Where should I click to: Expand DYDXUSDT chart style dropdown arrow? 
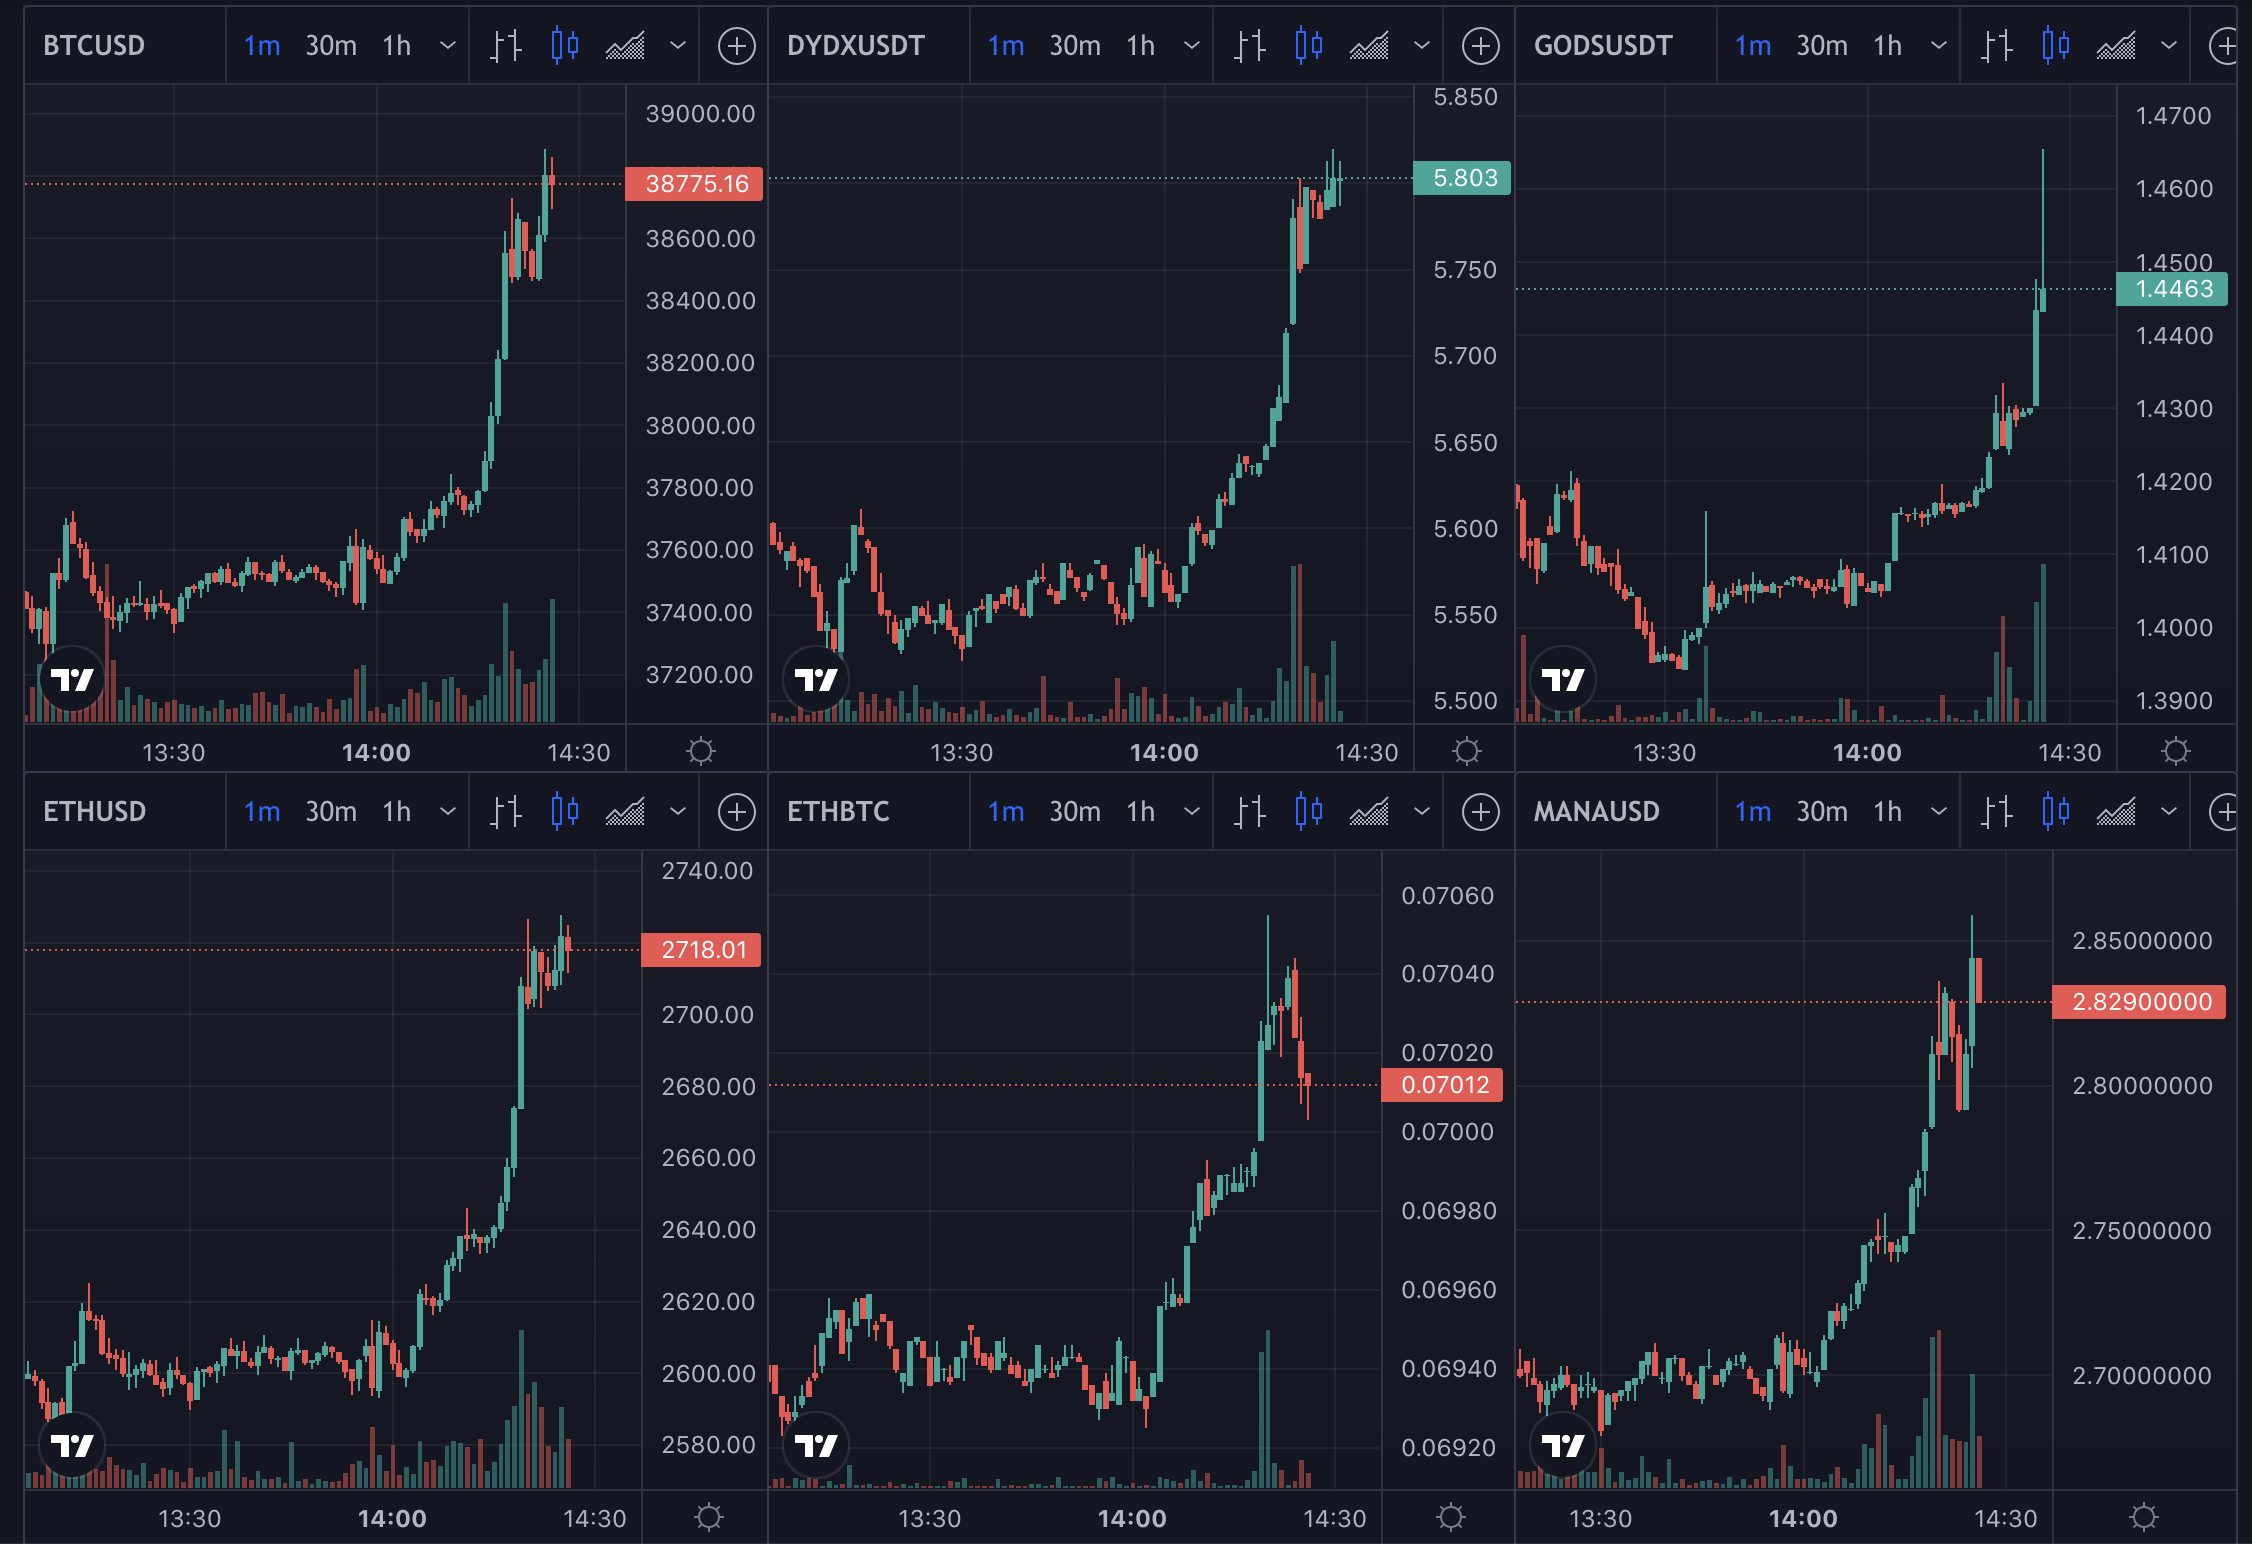1422,46
